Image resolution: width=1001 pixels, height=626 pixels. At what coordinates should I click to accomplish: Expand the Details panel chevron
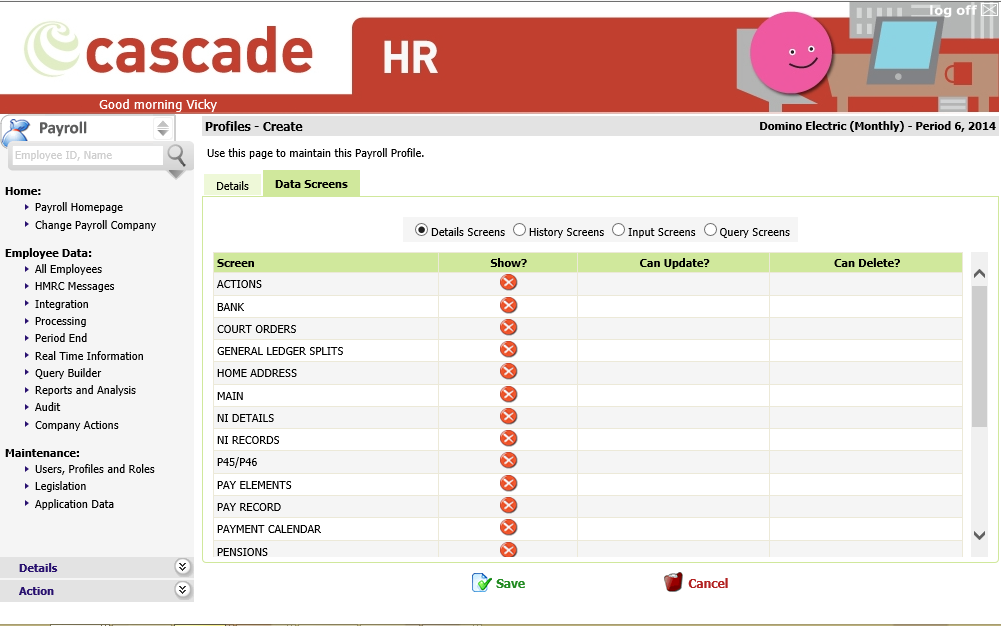[x=183, y=567]
